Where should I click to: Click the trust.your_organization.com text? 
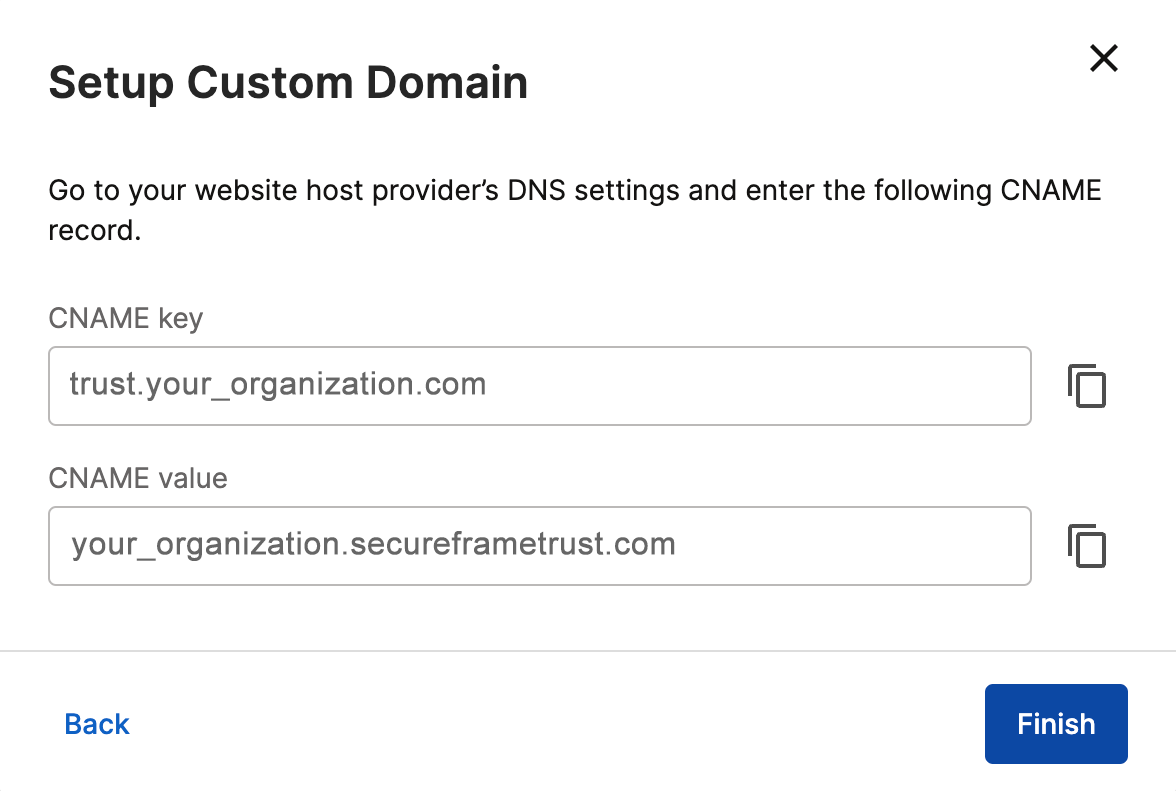coord(278,385)
